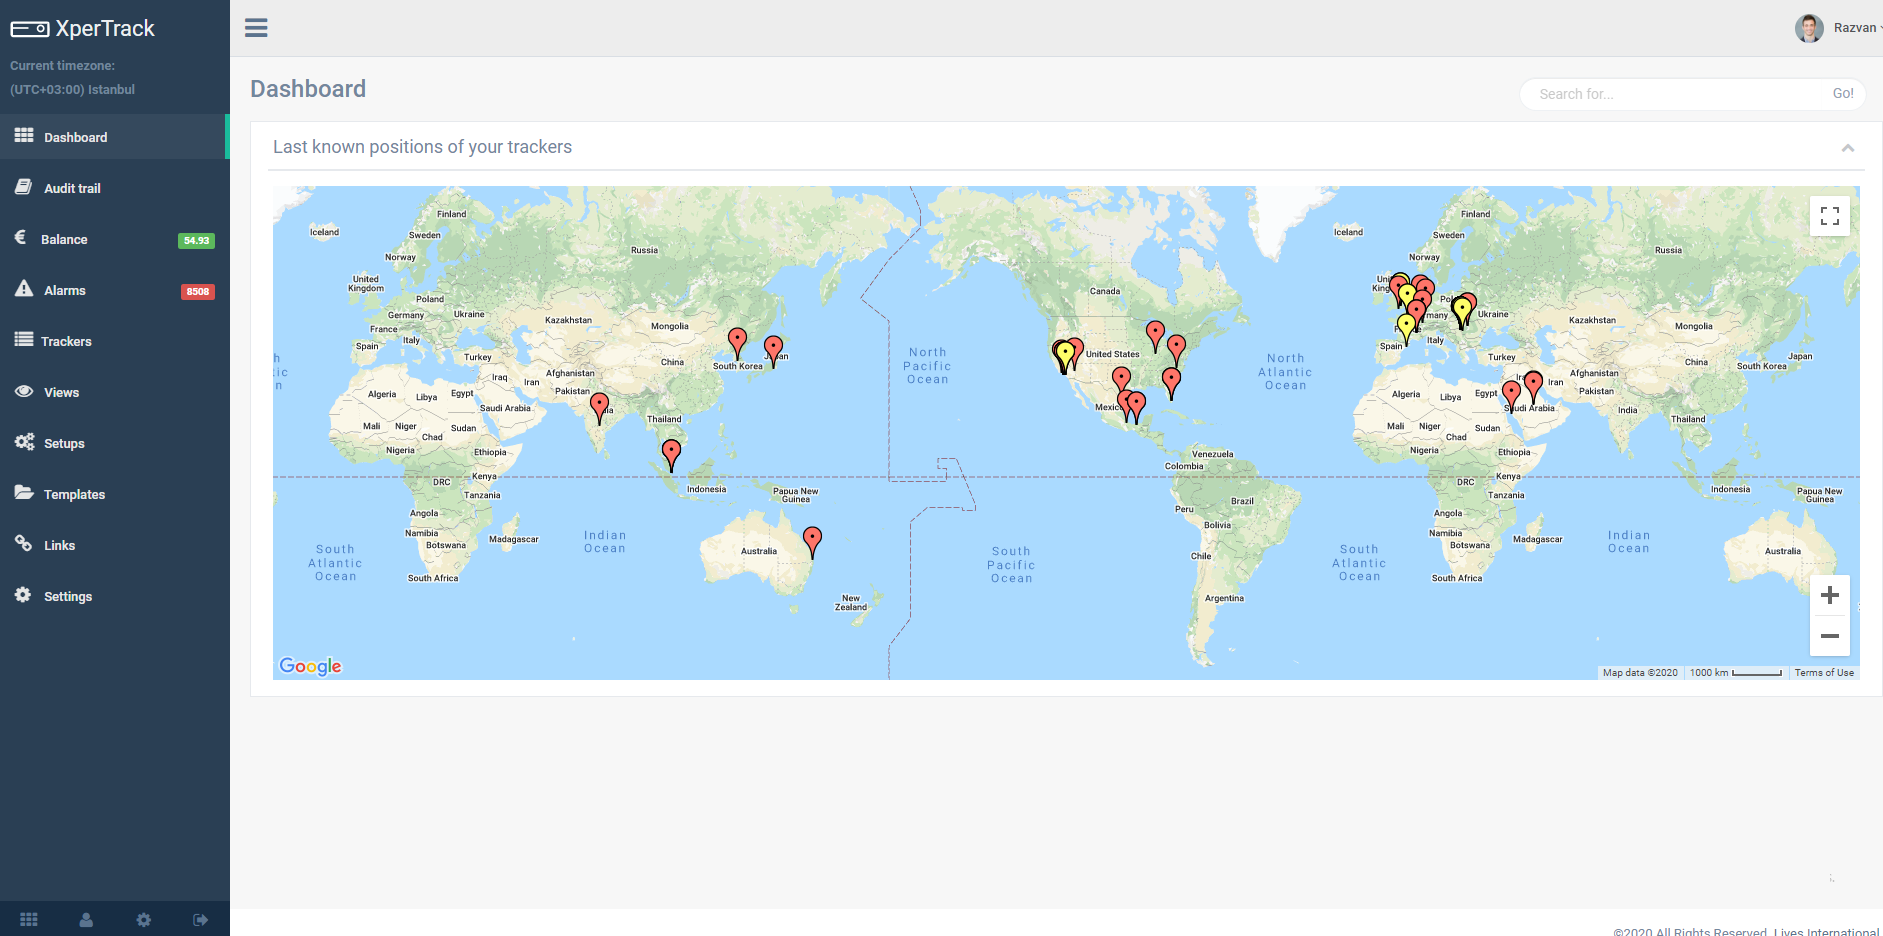
Task: Click the user profile icon in sidebar footer
Action: click(86, 920)
